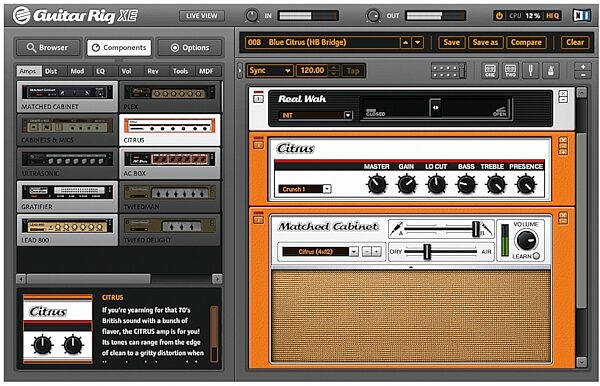This screenshot has width=600, height=386.
Task: Select the GRATIFIER amp component
Action: (67, 197)
